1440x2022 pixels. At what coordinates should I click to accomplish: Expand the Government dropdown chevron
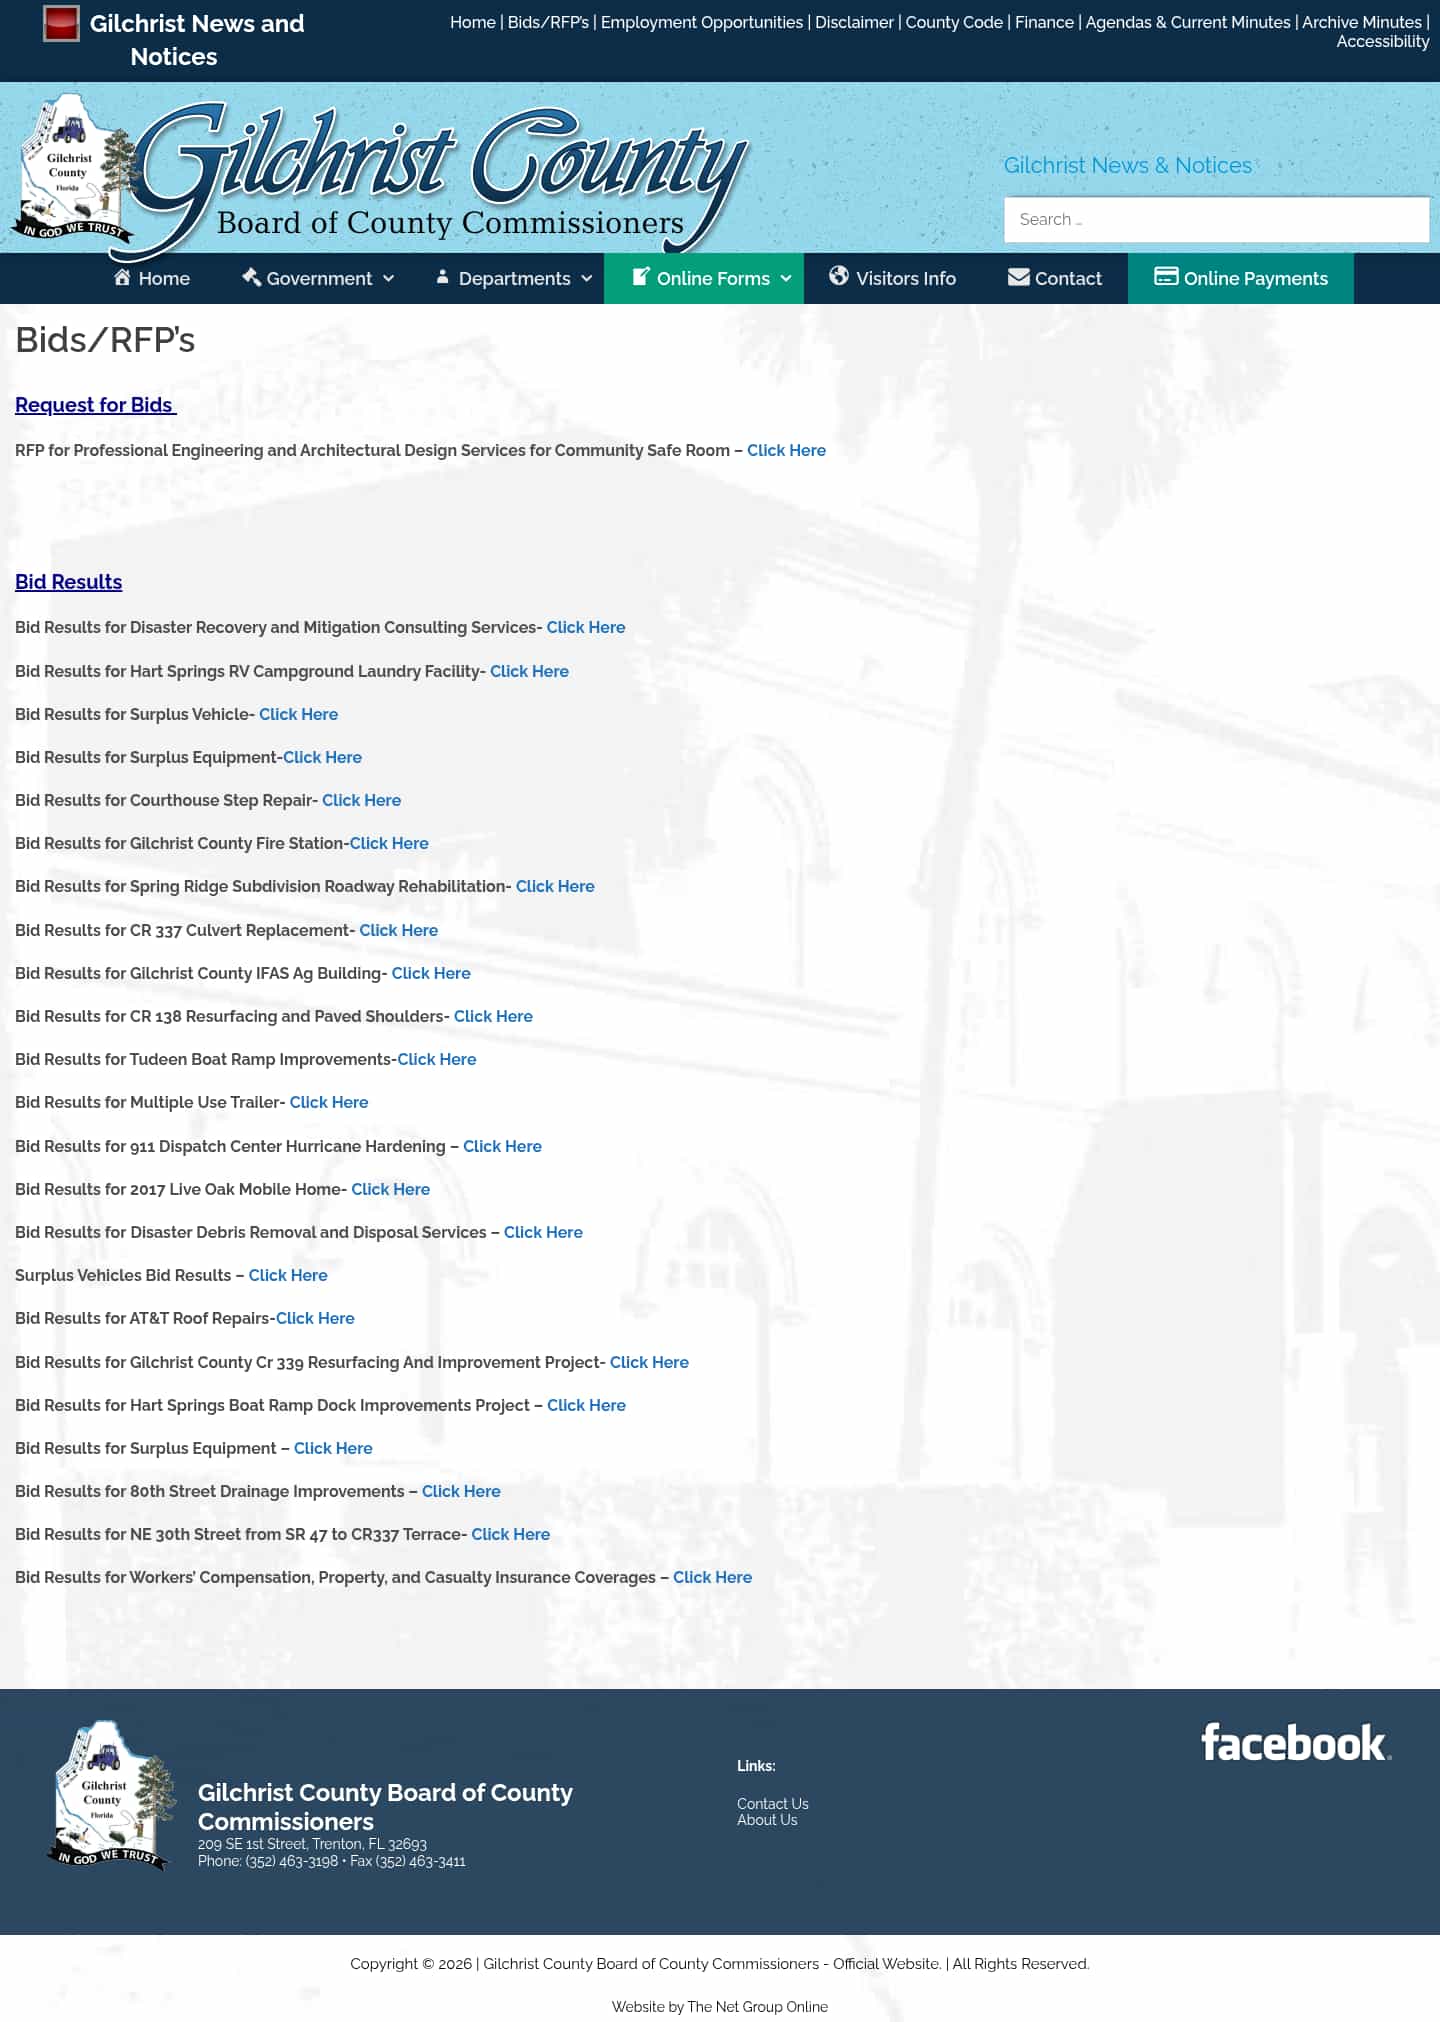tap(389, 278)
